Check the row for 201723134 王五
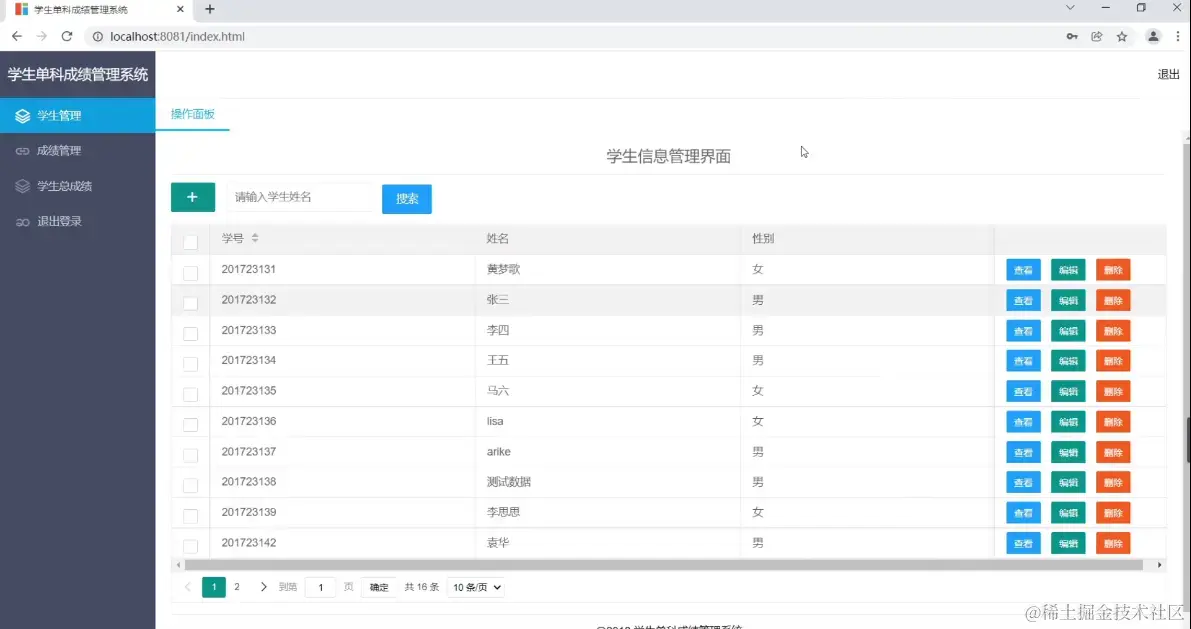 point(191,364)
